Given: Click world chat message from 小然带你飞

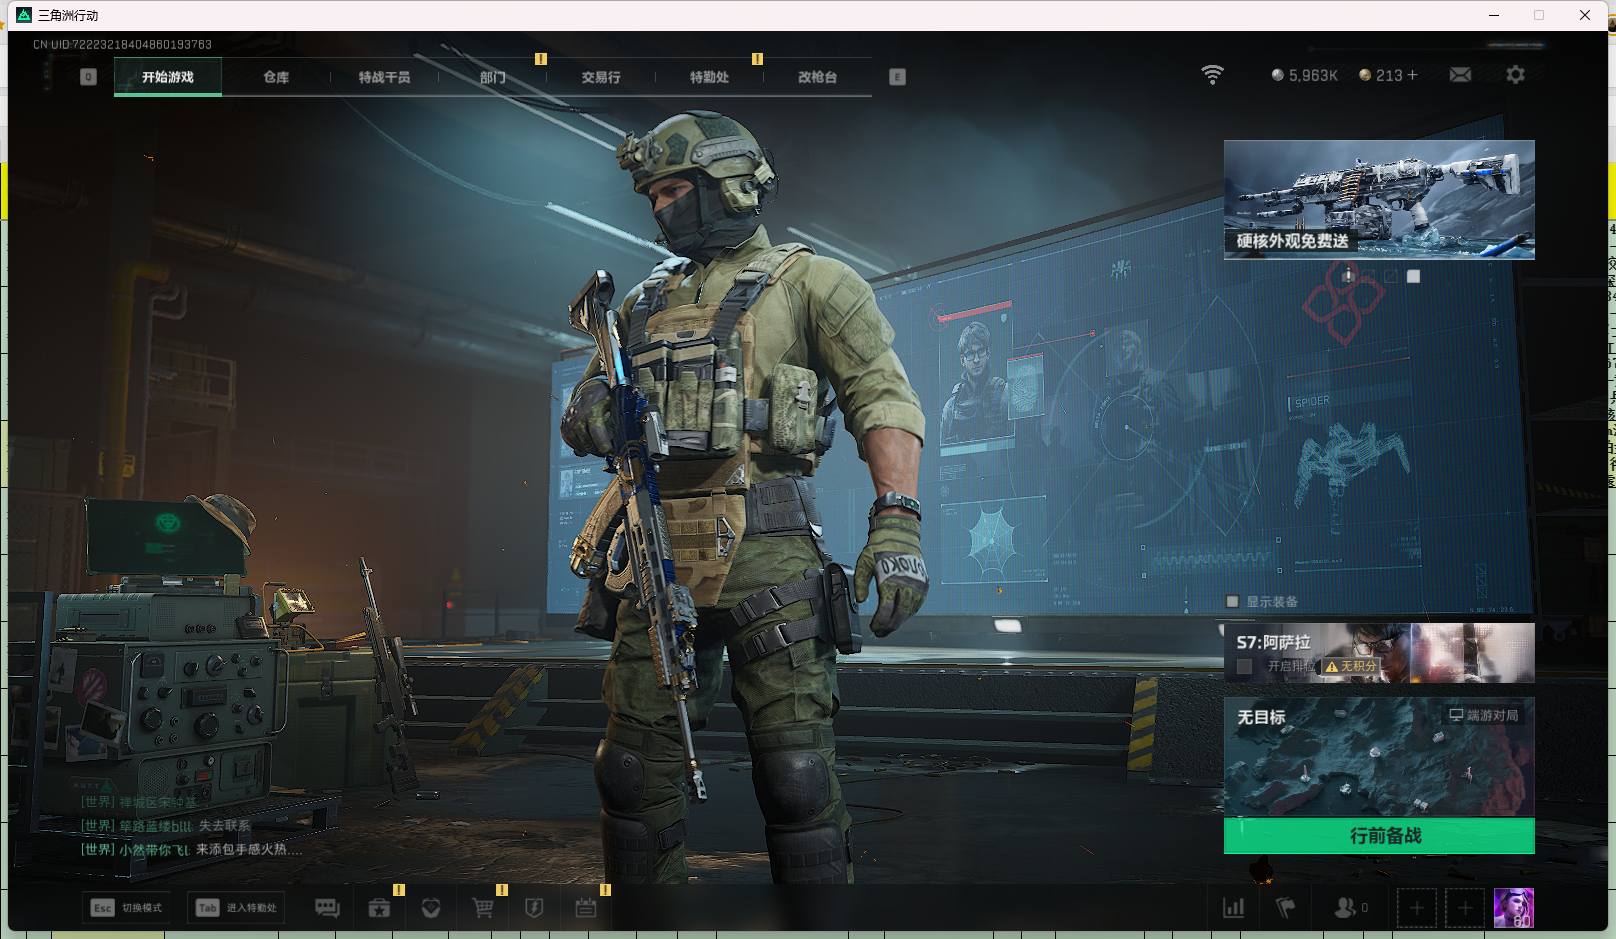Looking at the screenshot, I should click(191, 849).
